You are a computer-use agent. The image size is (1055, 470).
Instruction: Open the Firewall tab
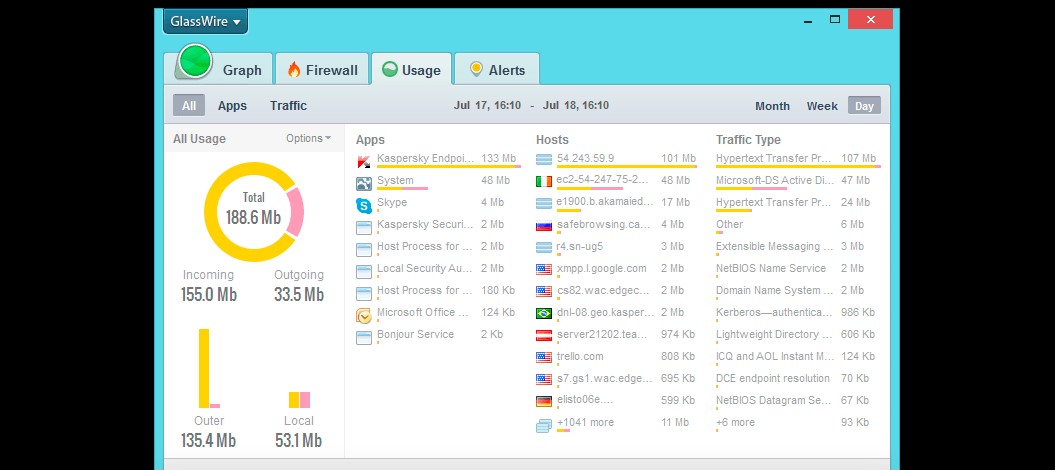(322, 69)
